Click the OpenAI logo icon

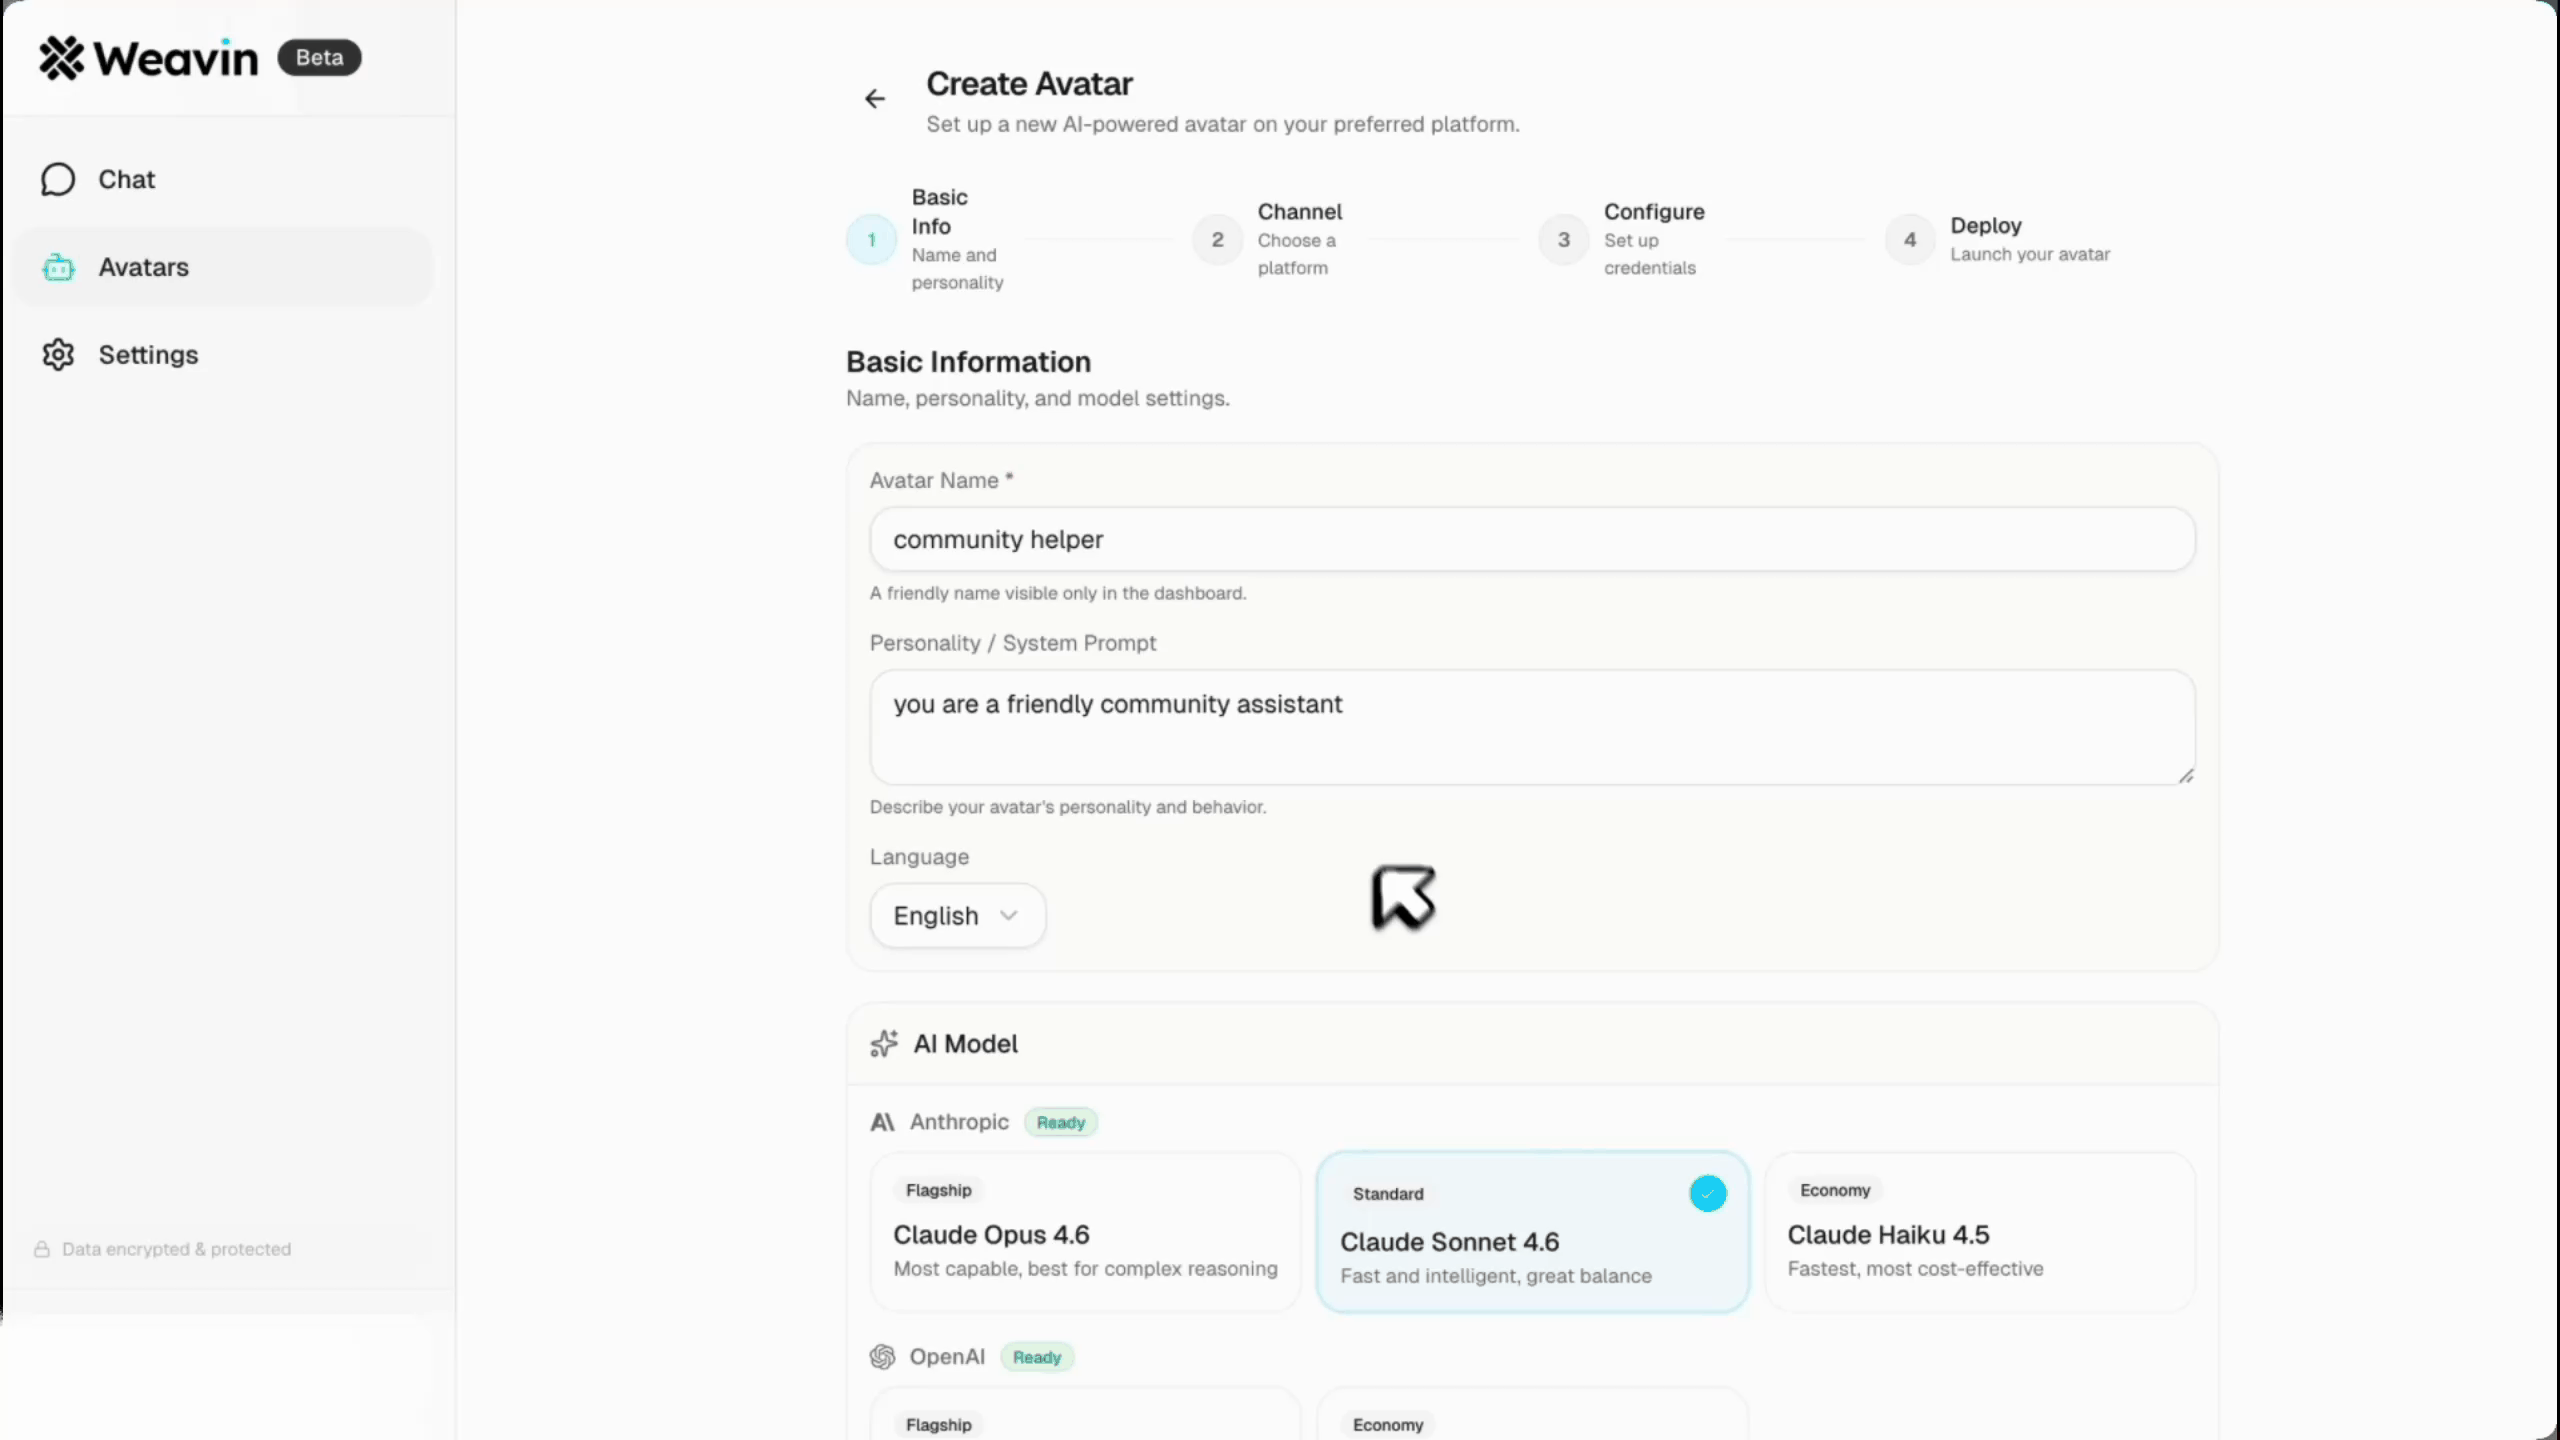[x=882, y=1357]
